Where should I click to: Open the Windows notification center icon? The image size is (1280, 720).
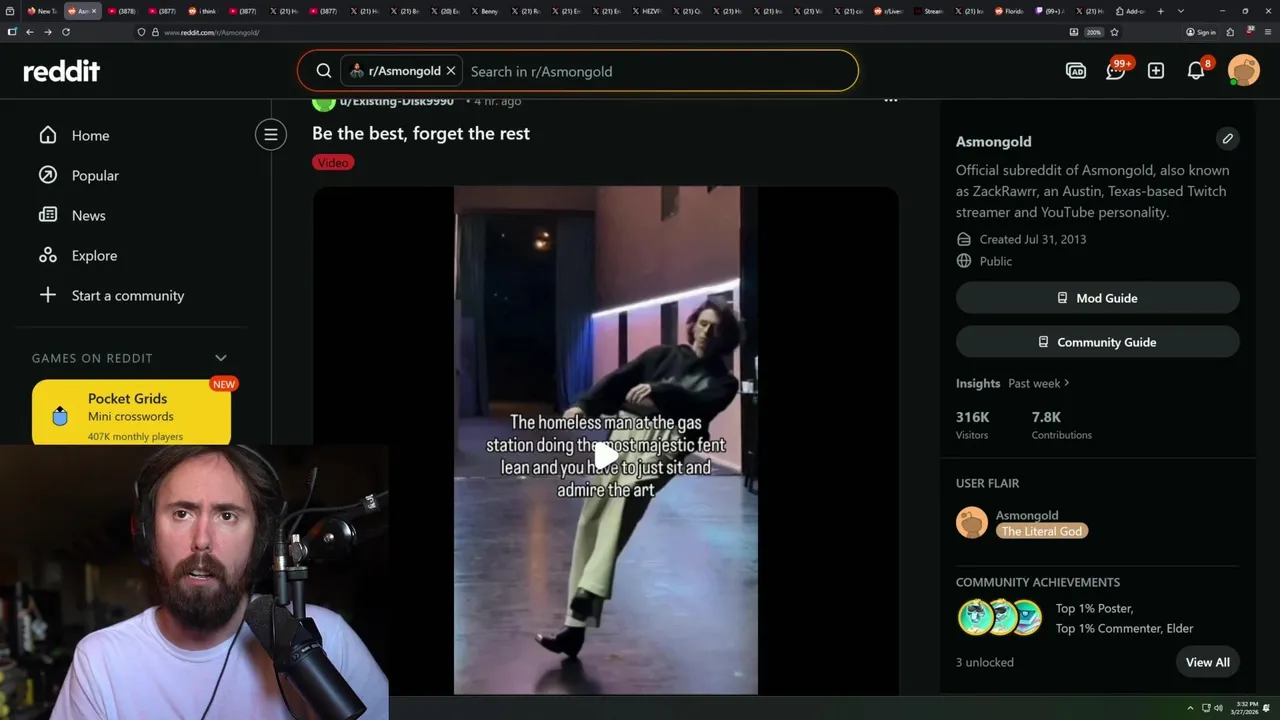click(1264, 708)
